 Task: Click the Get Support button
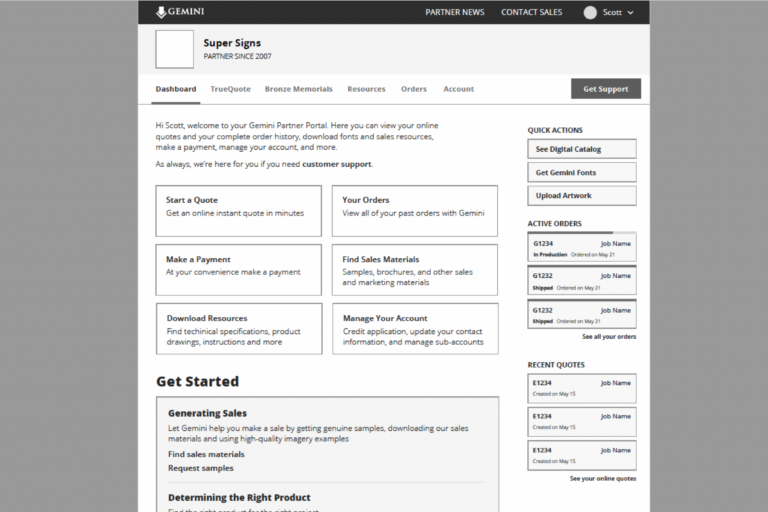[606, 89]
